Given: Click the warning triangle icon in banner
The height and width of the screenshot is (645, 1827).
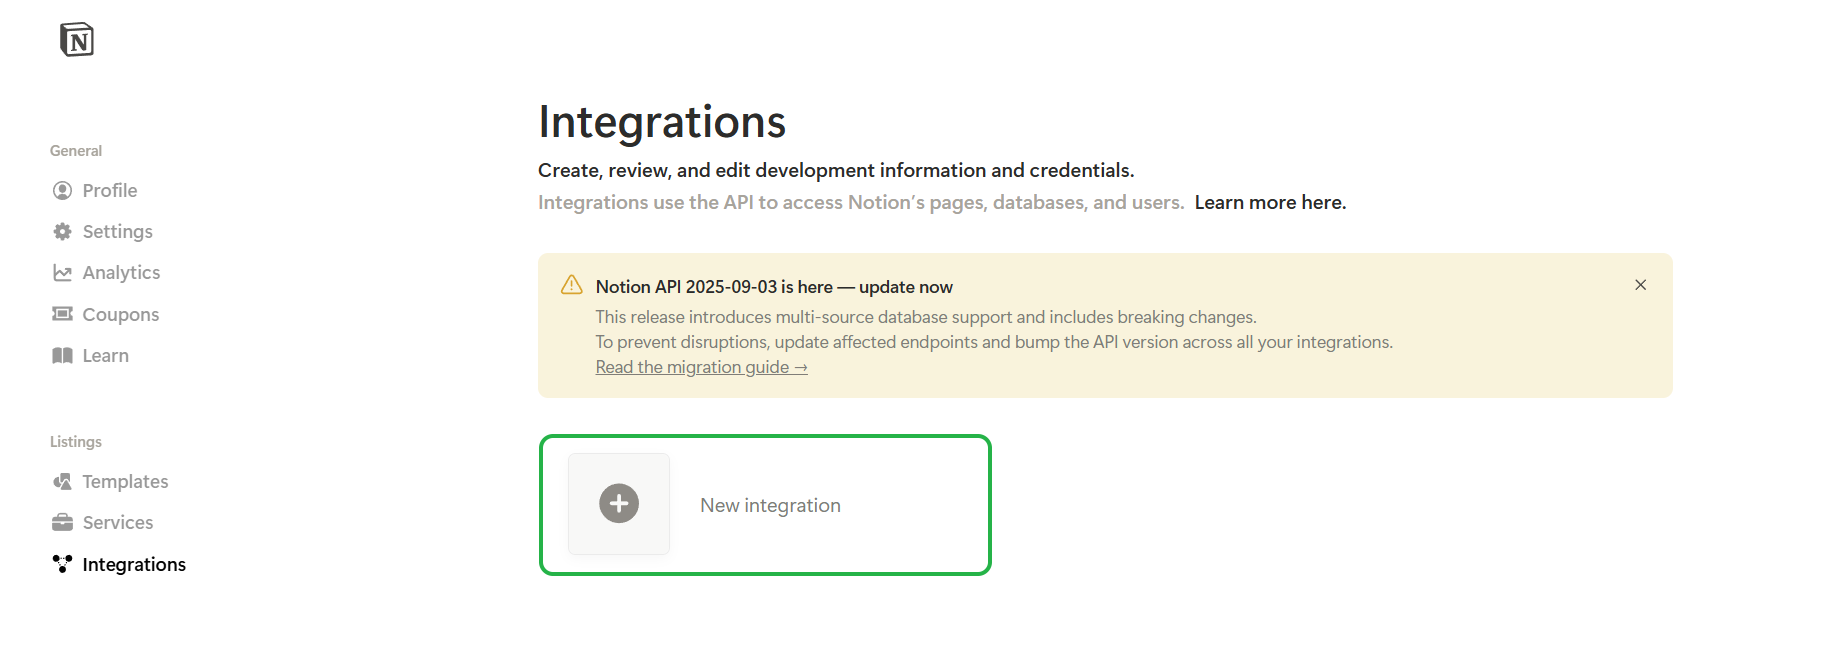Looking at the screenshot, I should (x=572, y=286).
